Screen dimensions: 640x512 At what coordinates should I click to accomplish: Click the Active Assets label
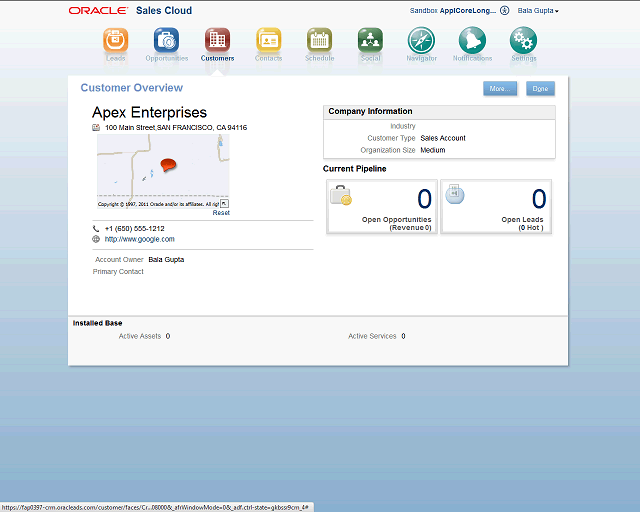[140, 336]
